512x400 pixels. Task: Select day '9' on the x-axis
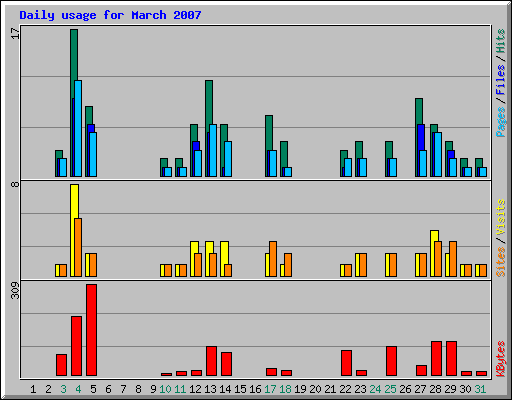click(153, 389)
